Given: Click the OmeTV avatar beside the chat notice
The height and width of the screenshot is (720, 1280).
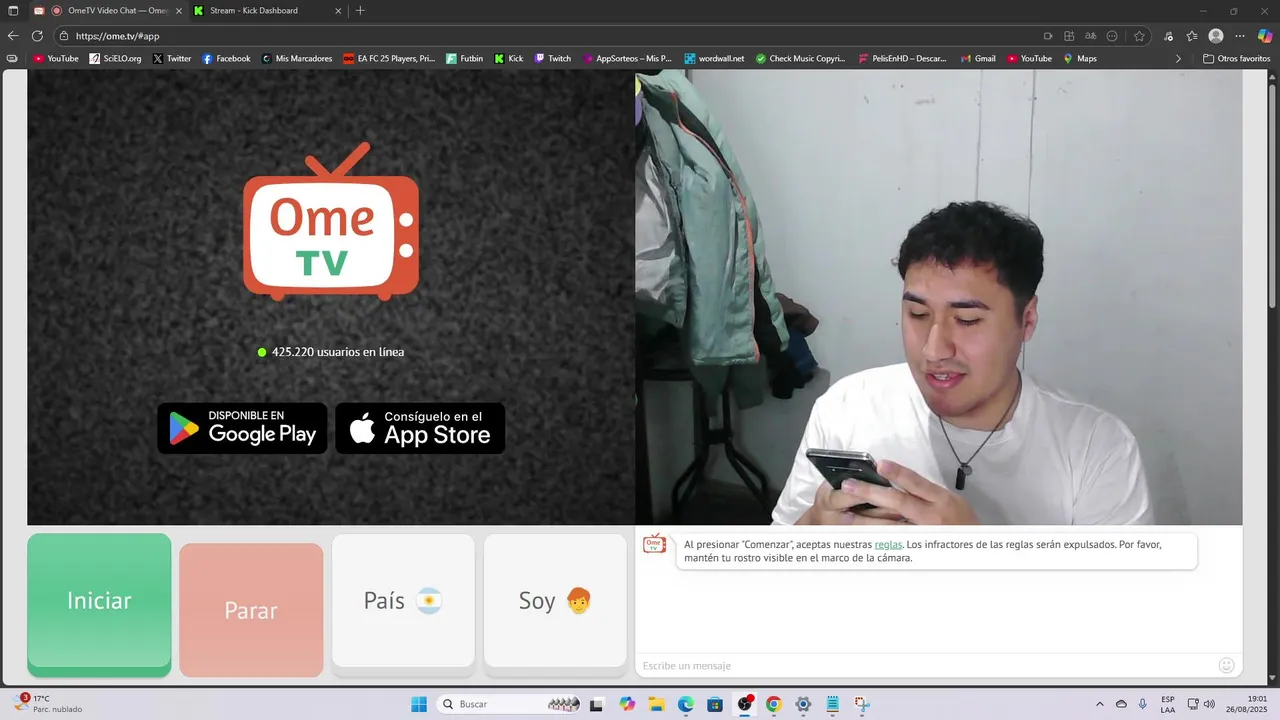Looking at the screenshot, I should point(654,544).
